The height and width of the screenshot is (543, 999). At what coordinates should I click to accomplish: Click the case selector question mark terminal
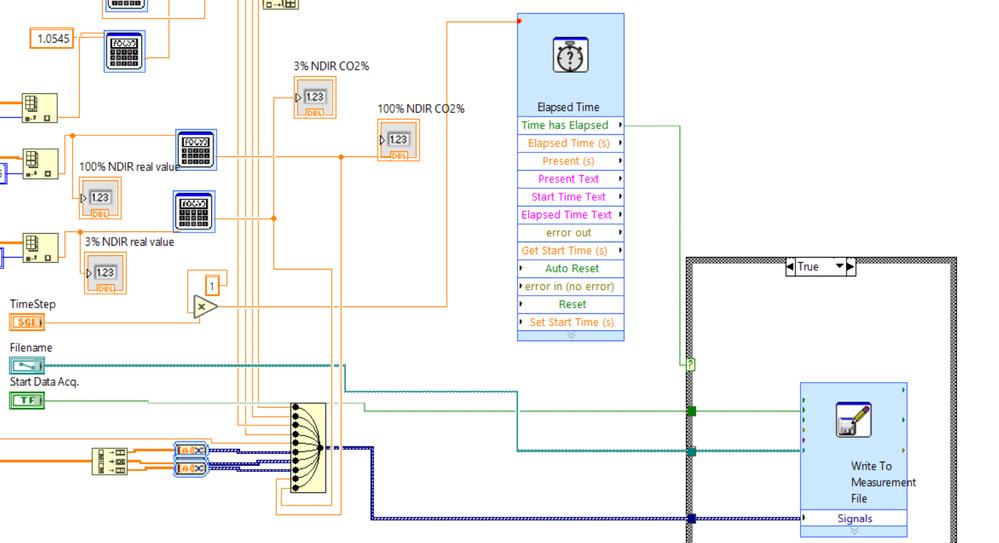coord(691,365)
